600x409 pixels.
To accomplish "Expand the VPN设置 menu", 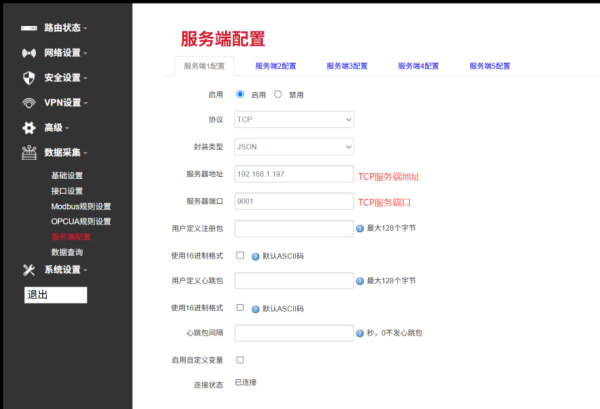I will pos(65,103).
